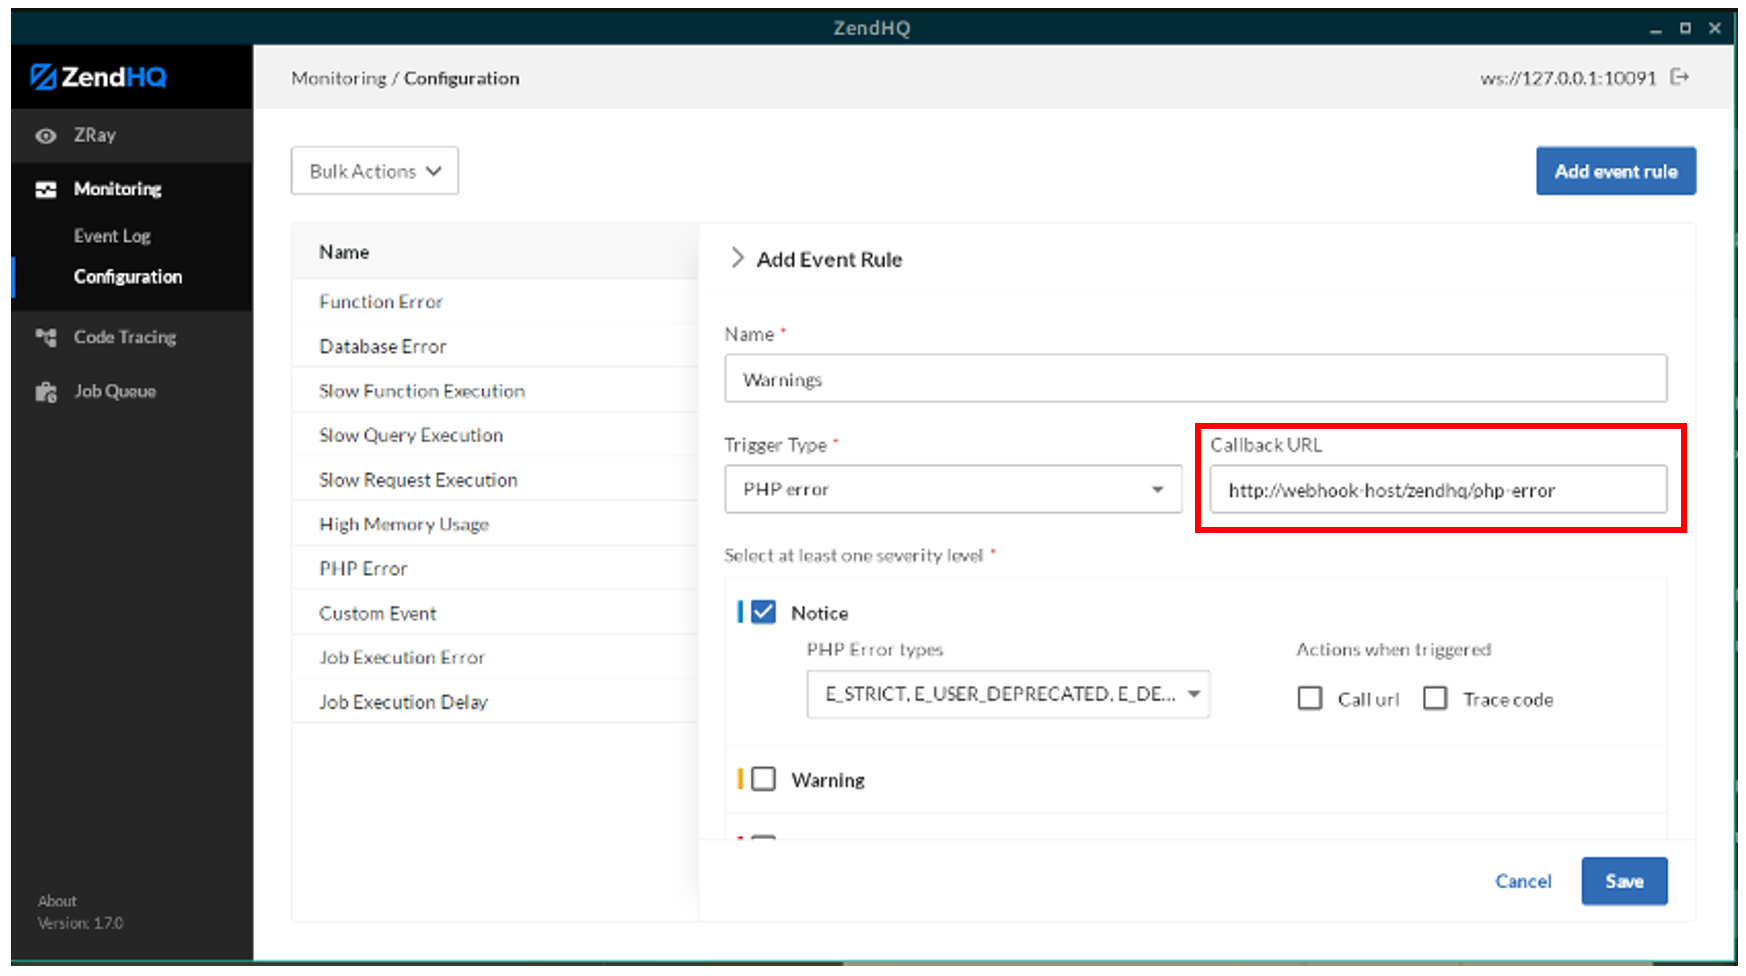The width and height of the screenshot is (1746, 976).
Task: Click About in the sidebar footer
Action: point(57,901)
